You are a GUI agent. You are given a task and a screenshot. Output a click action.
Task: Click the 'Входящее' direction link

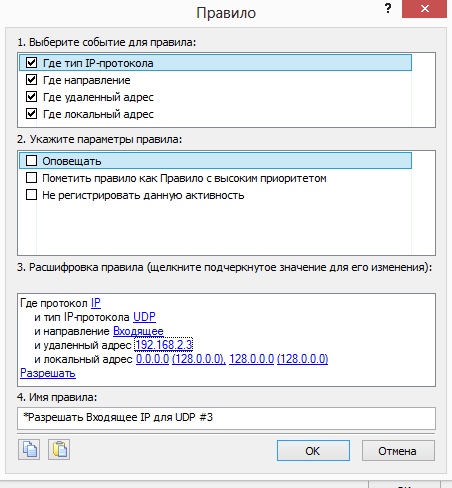pos(138,331)
